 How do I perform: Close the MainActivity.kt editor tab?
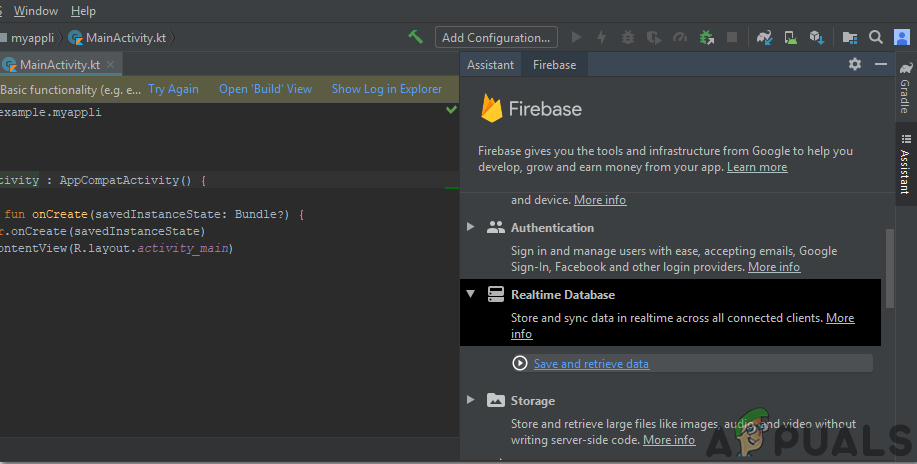pyautogui.click(x=110, y=64)
